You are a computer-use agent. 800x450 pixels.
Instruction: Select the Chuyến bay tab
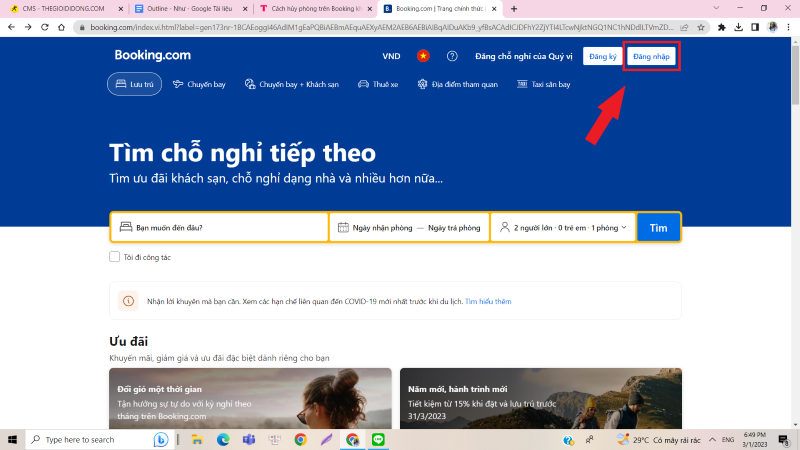[x=199, y=84]
